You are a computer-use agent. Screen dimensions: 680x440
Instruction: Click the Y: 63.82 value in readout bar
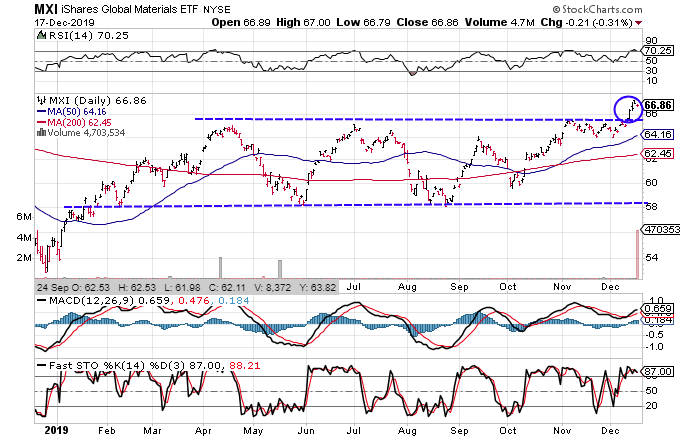tap(317, 288)
